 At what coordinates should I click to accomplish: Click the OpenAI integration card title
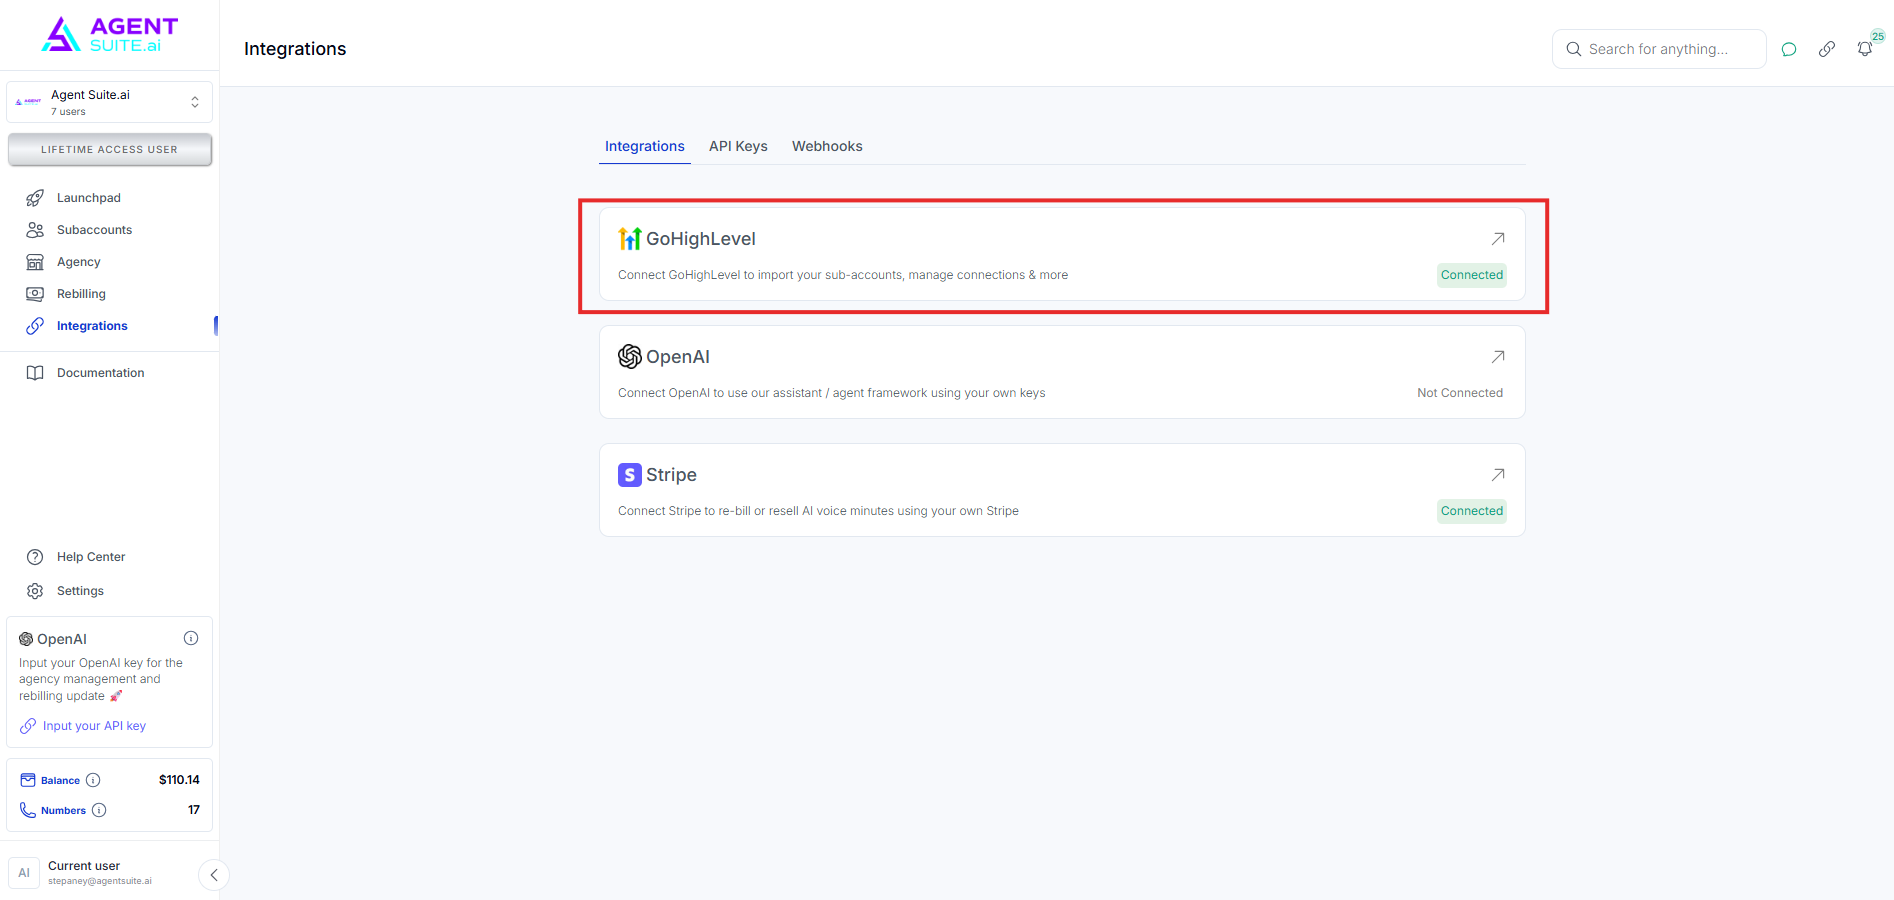tap(678, 357)
